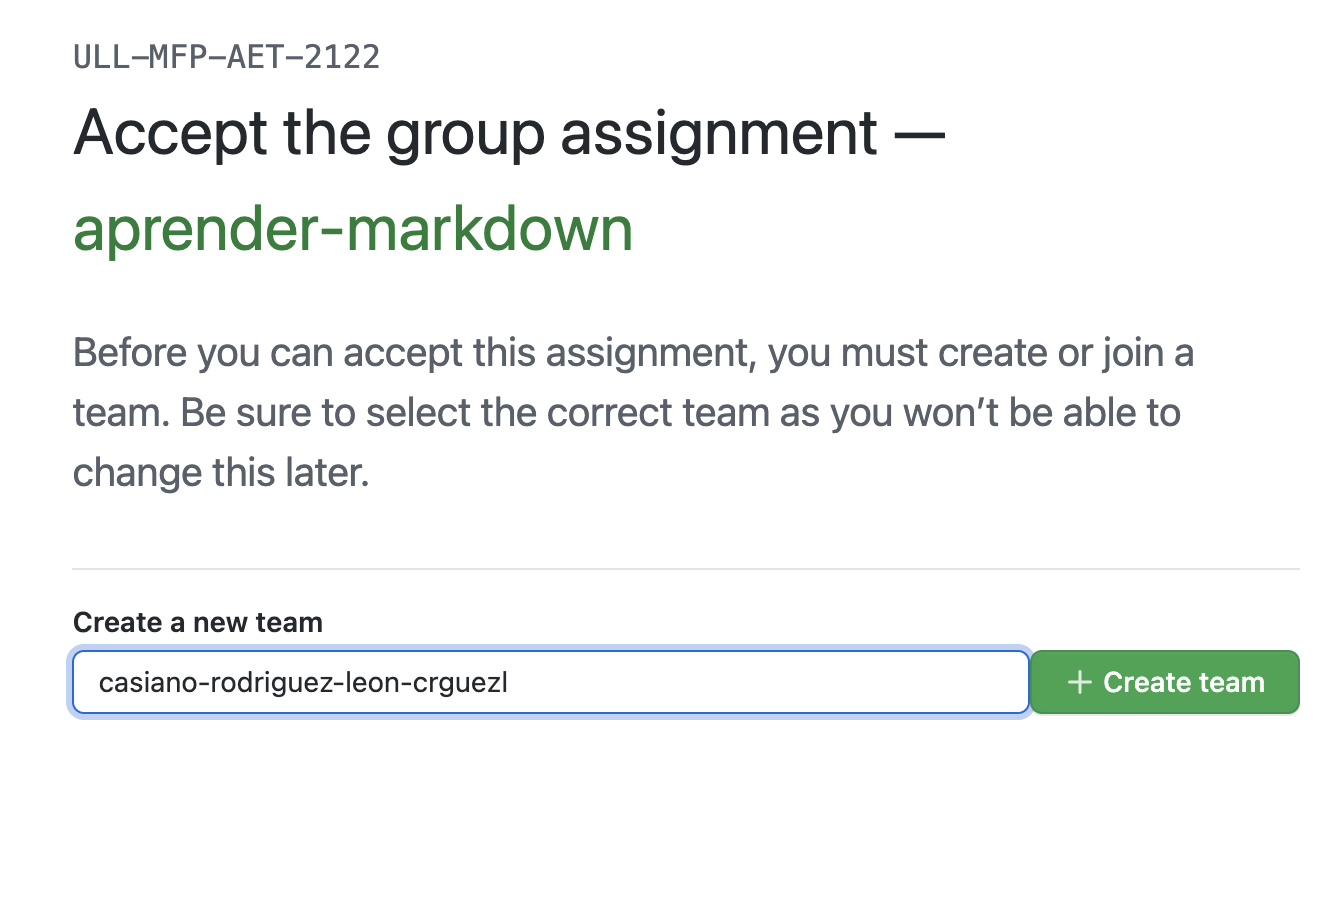Click the "Create team" text on button

(x=1184, y=682)
